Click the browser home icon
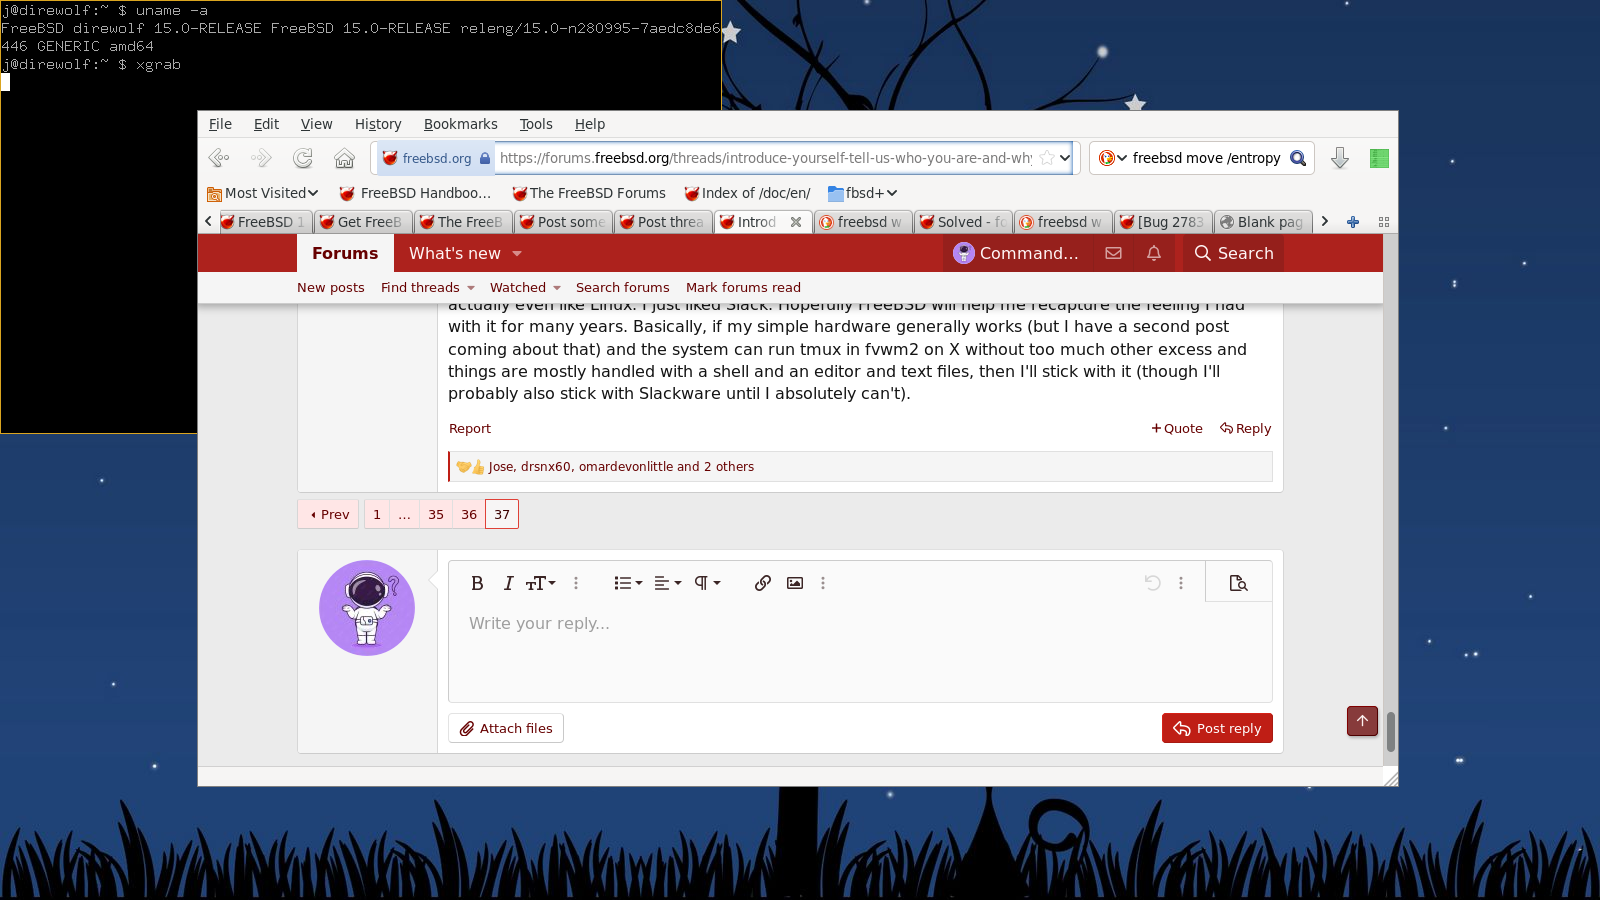This screenshot has width=1600, height=900. point(344,158)
